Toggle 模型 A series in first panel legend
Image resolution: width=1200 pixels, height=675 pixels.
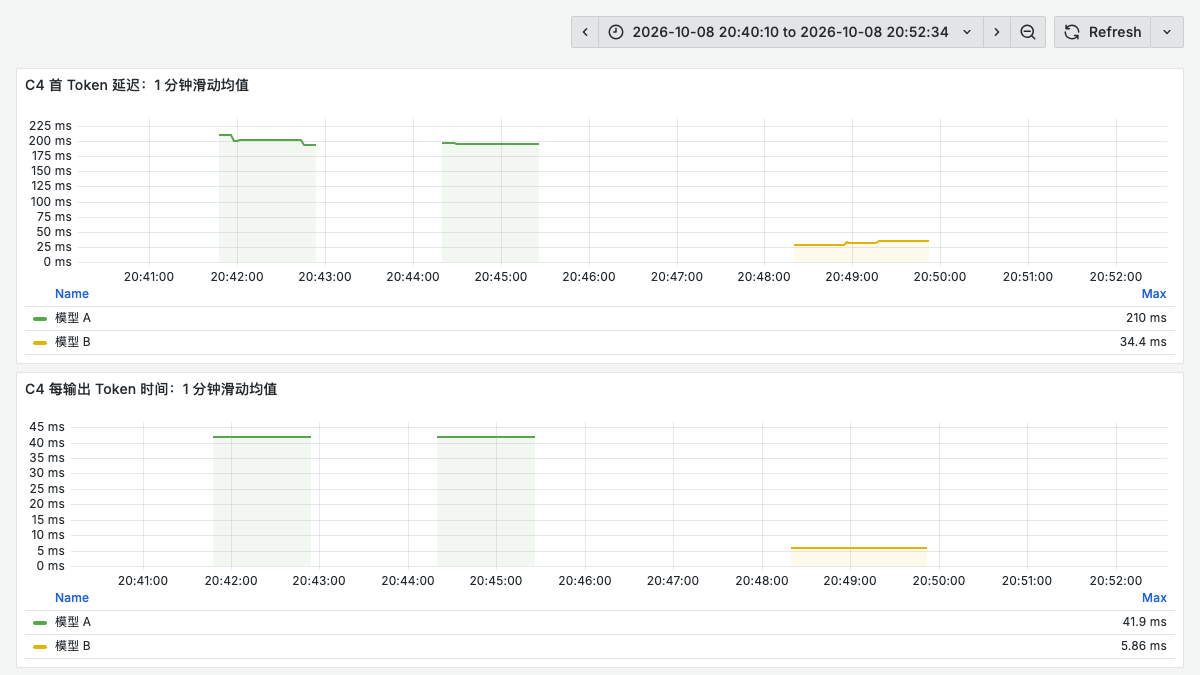pos(73,318)
